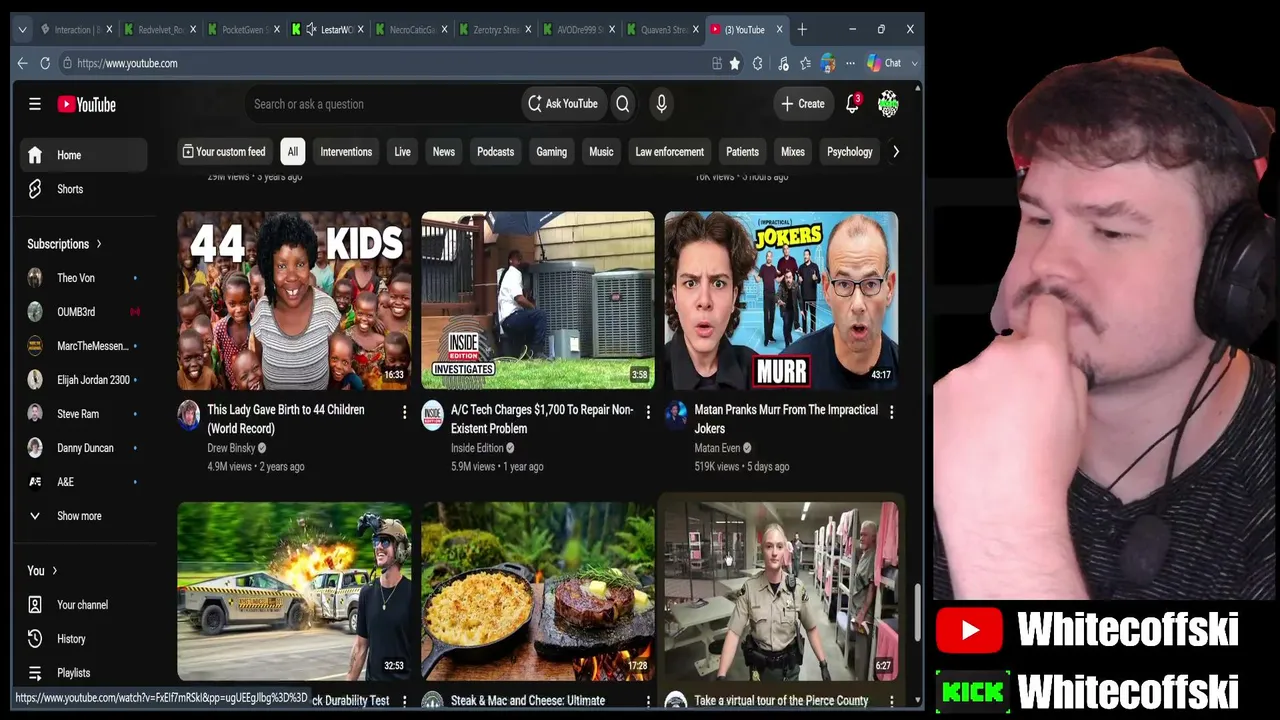1280x720 pixels.
Task: Open the Impractical Jokers MURR thumbnail
Action: click(781, 300)
